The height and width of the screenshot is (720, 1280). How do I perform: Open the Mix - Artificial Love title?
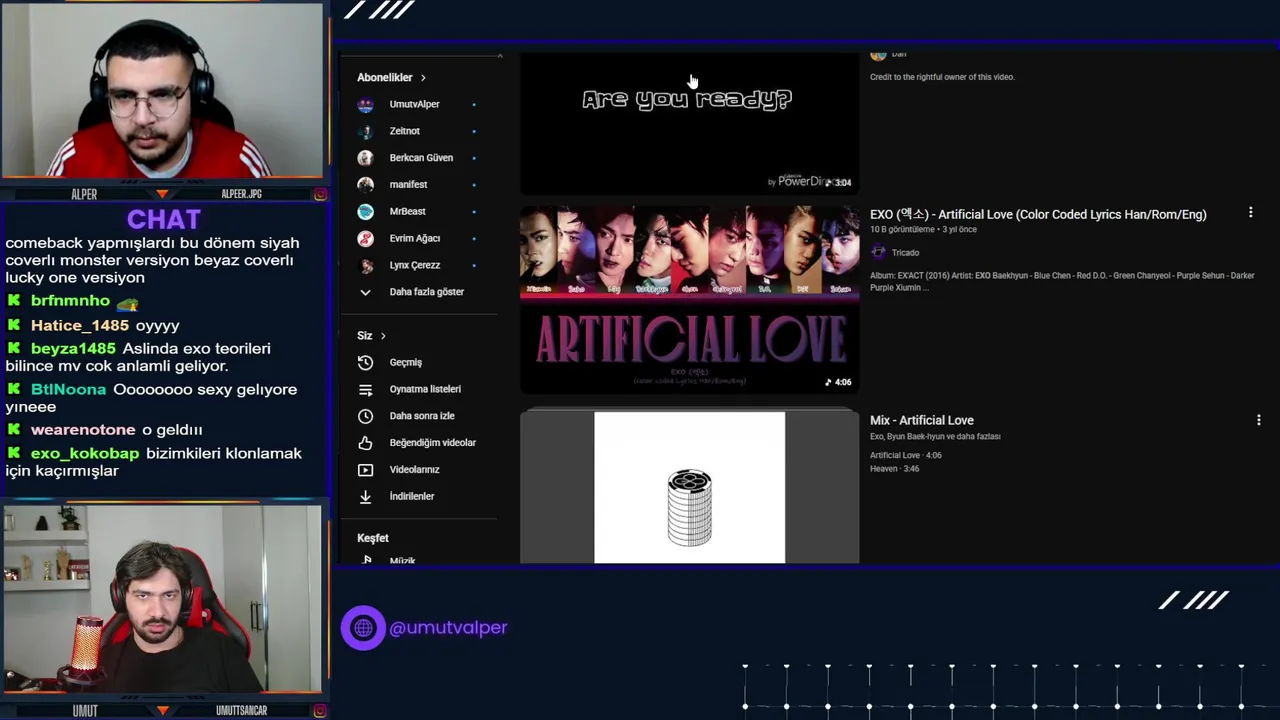tap(921, 420)
